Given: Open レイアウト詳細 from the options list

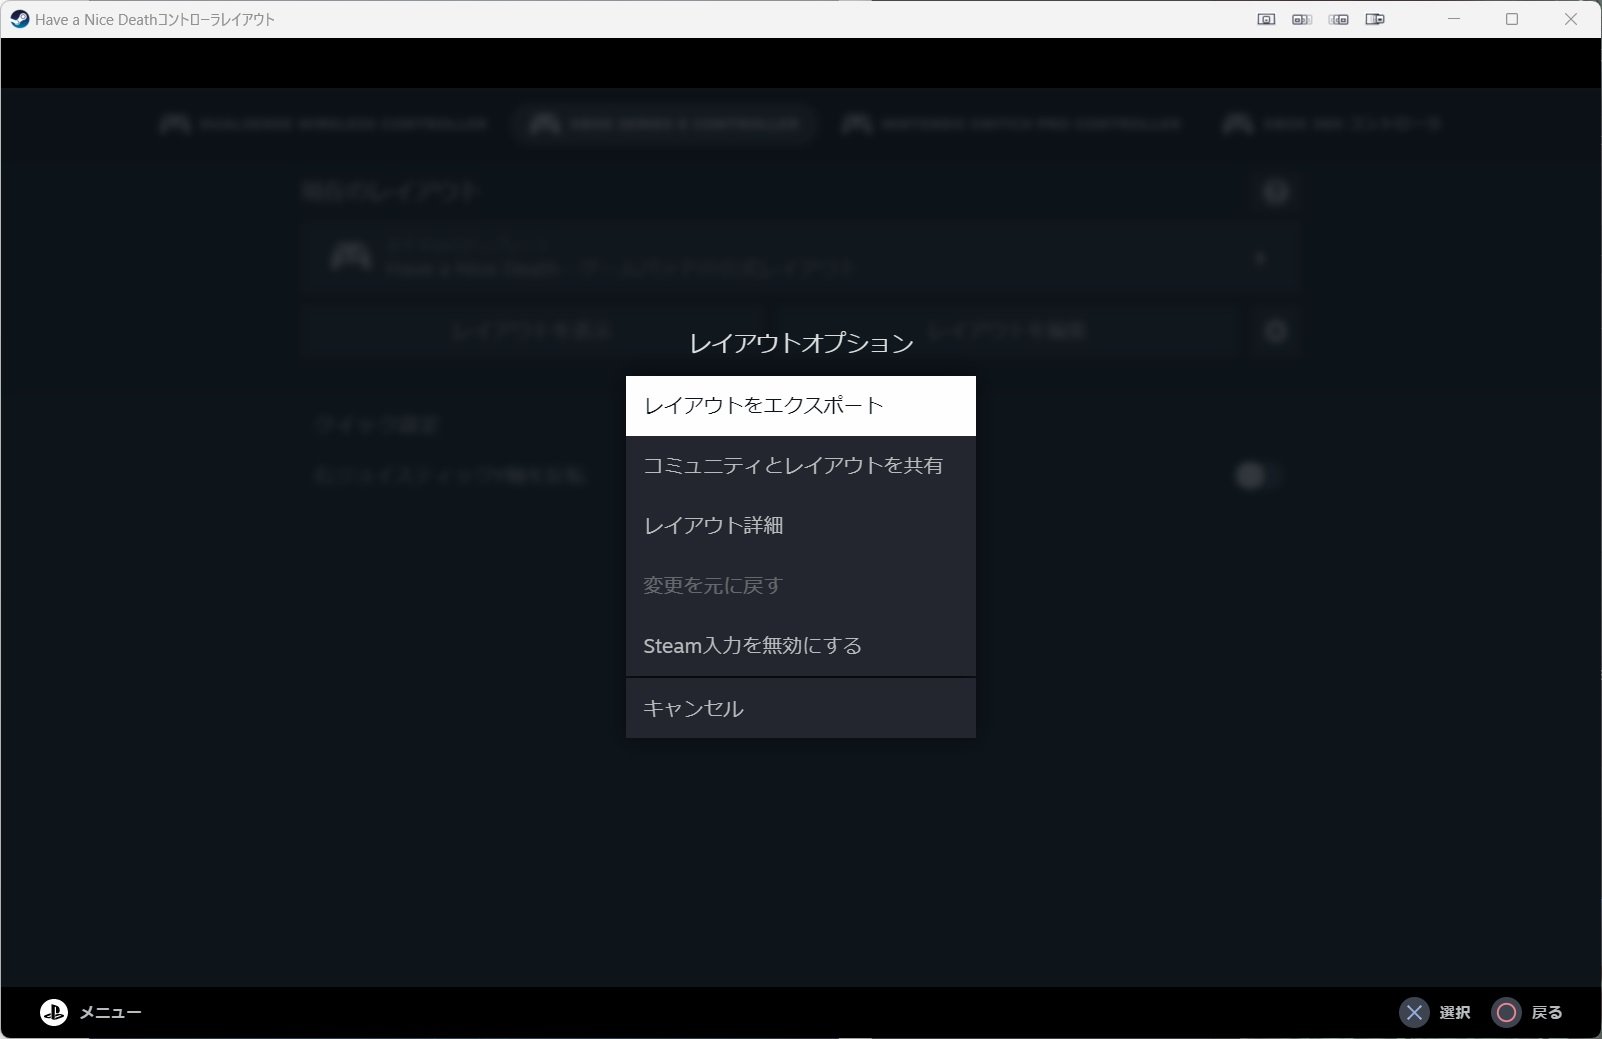Looking at the screenshot, I should (800, 526).
